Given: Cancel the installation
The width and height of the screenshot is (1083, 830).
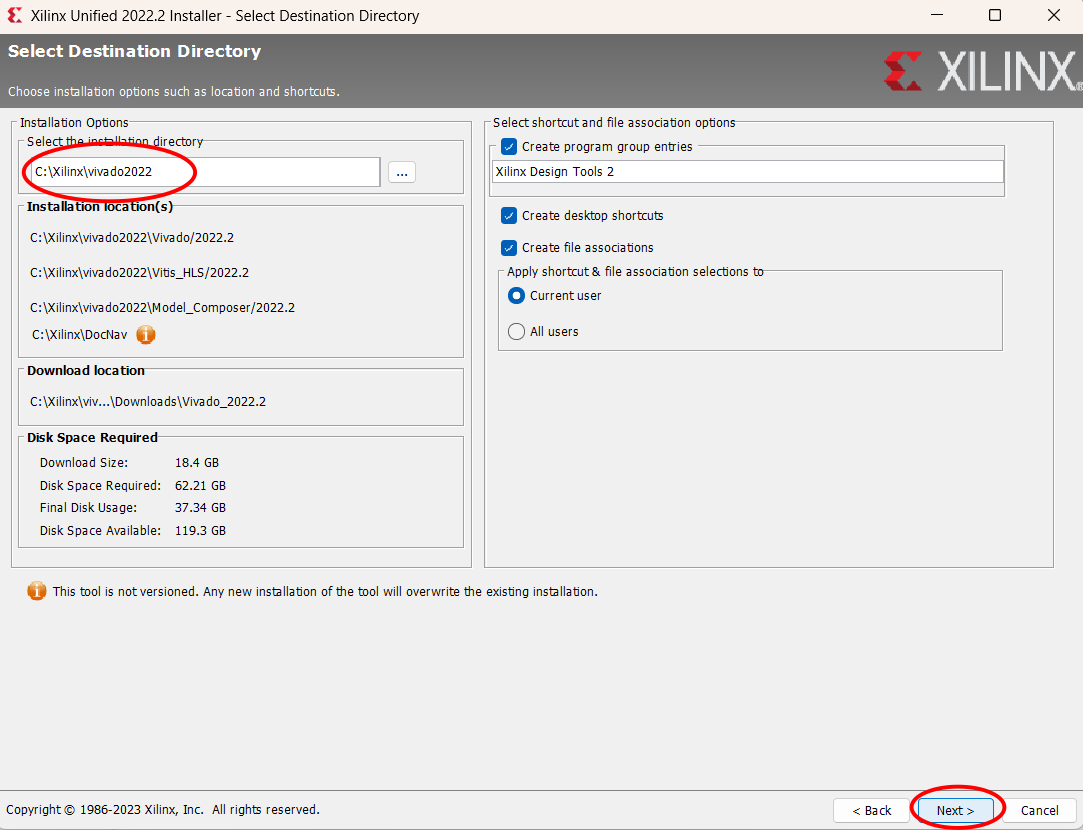Looking at the screenshot, I should pyautogui.click(x=1039, y=810).
